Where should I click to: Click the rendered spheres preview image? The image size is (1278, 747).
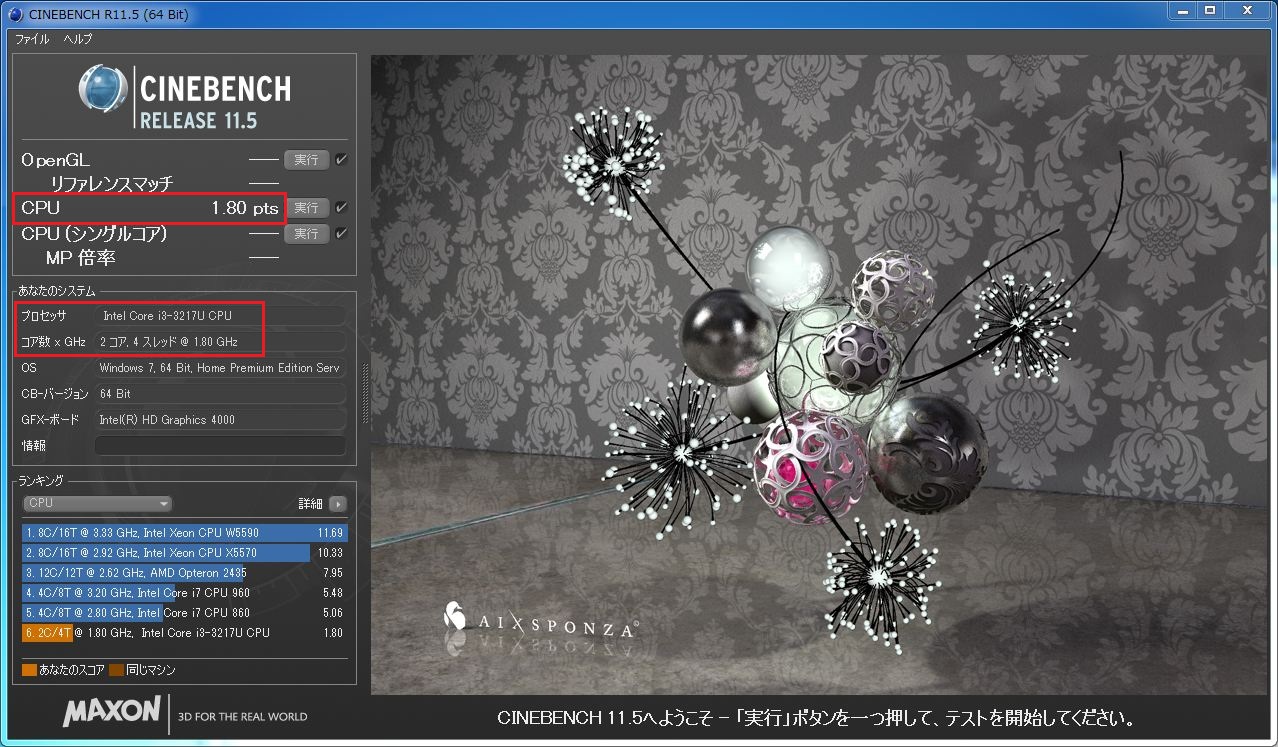pyautogui.click(x=819, y=375)
